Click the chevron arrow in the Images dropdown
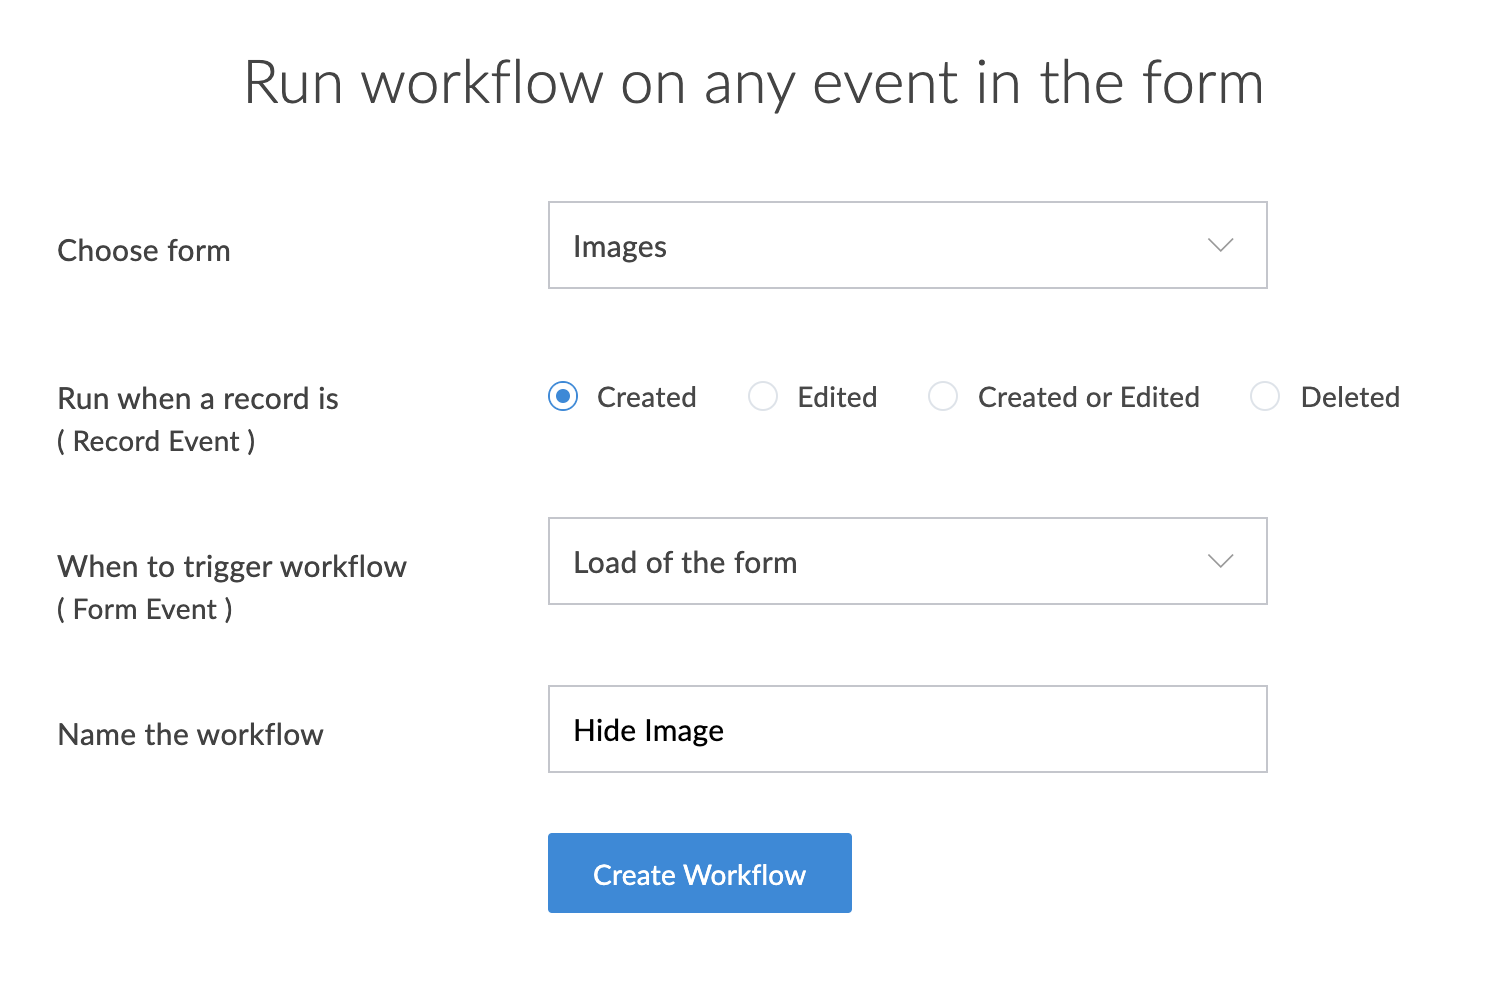 (x=1220, y=246)
